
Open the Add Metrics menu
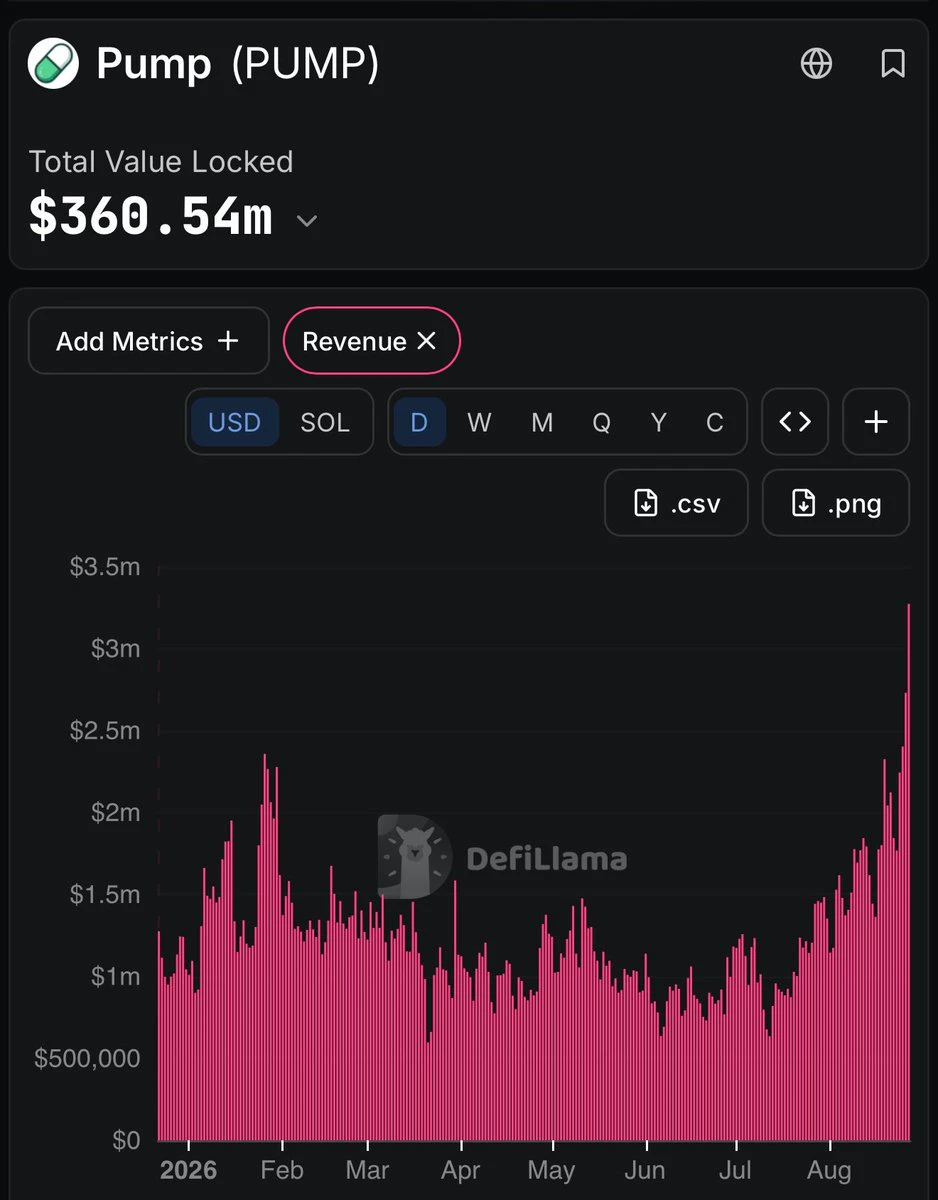(x=148, y=341)
